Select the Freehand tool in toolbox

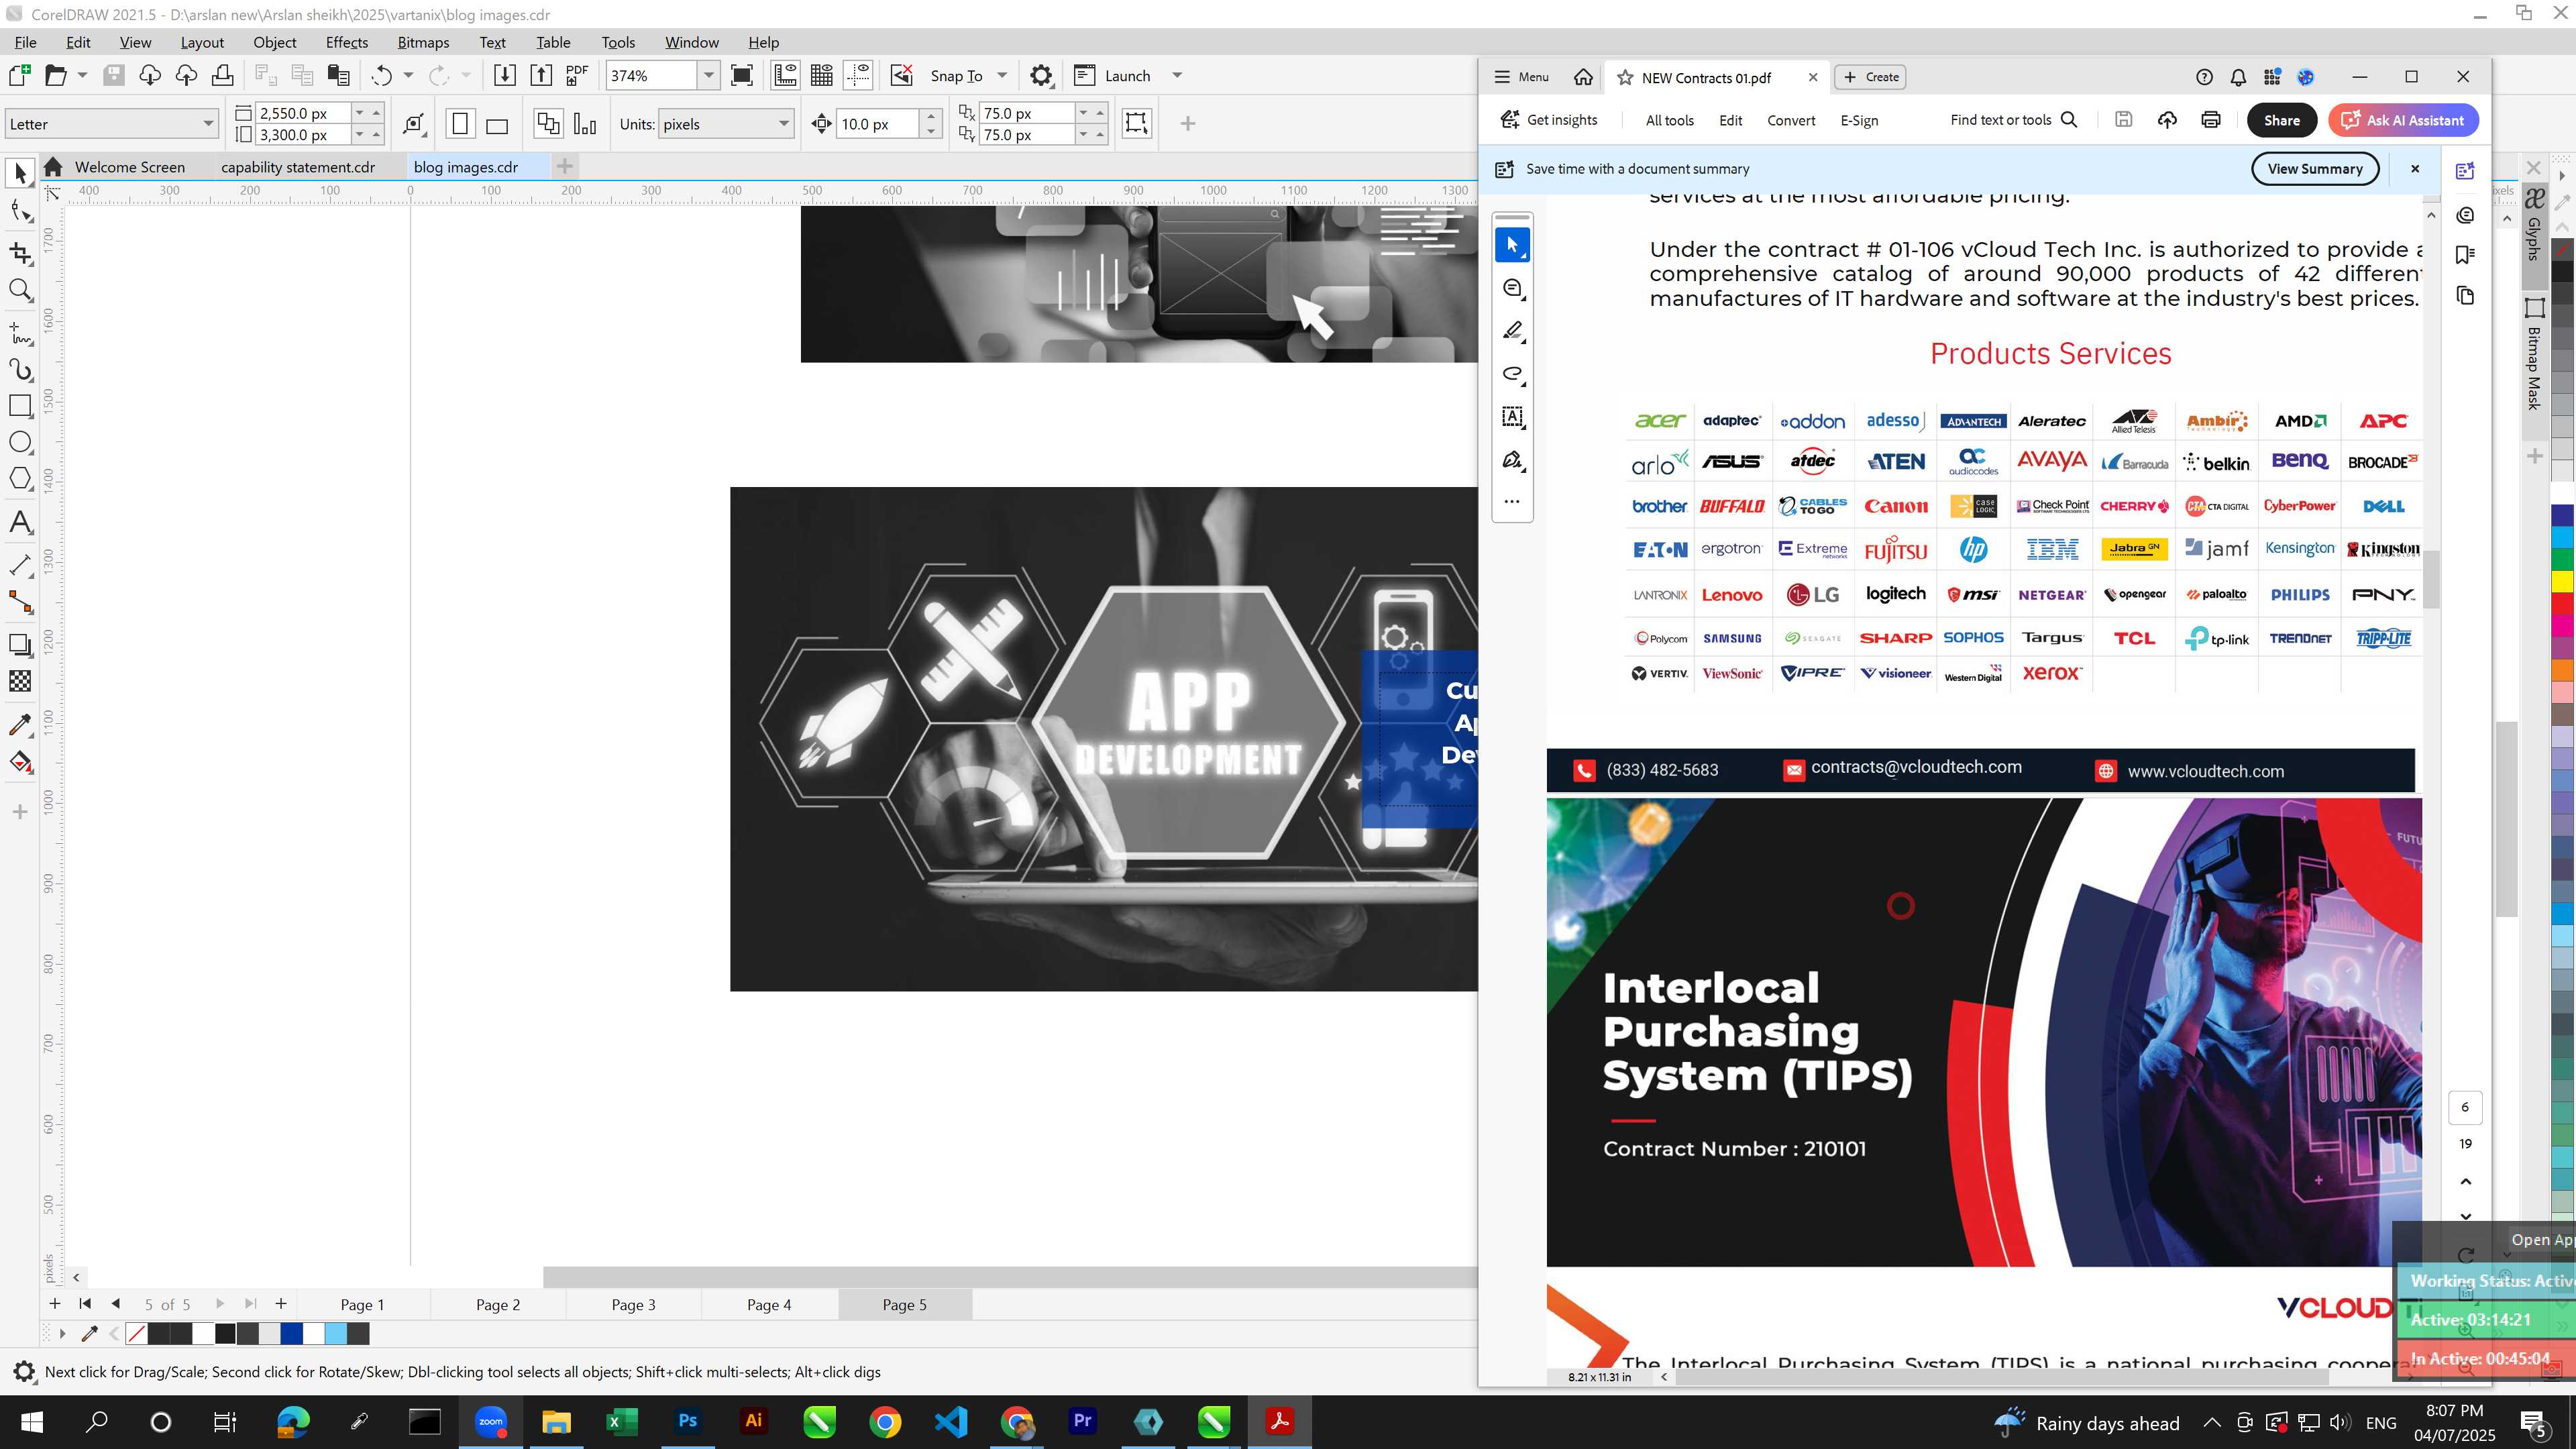coord(20,333)
